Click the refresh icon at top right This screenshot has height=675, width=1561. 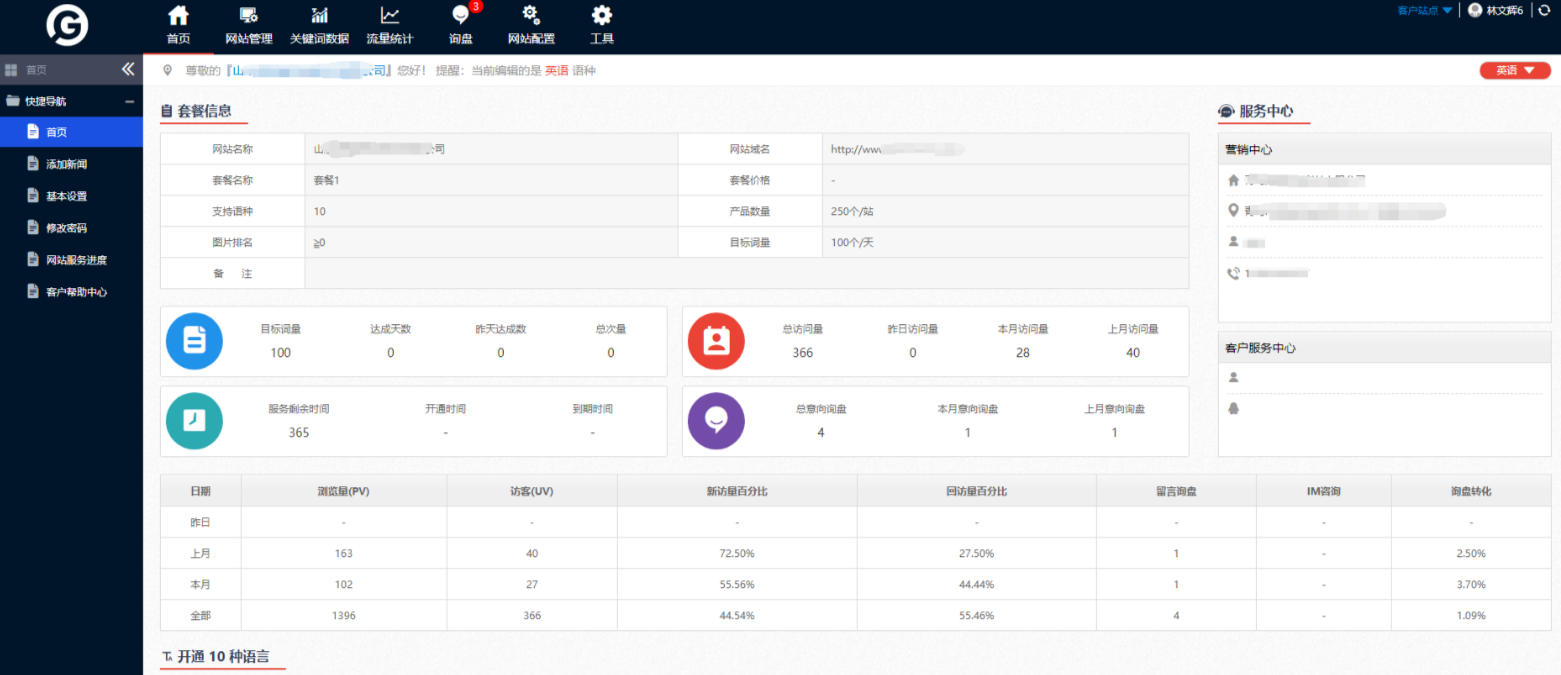point(1544,10)
